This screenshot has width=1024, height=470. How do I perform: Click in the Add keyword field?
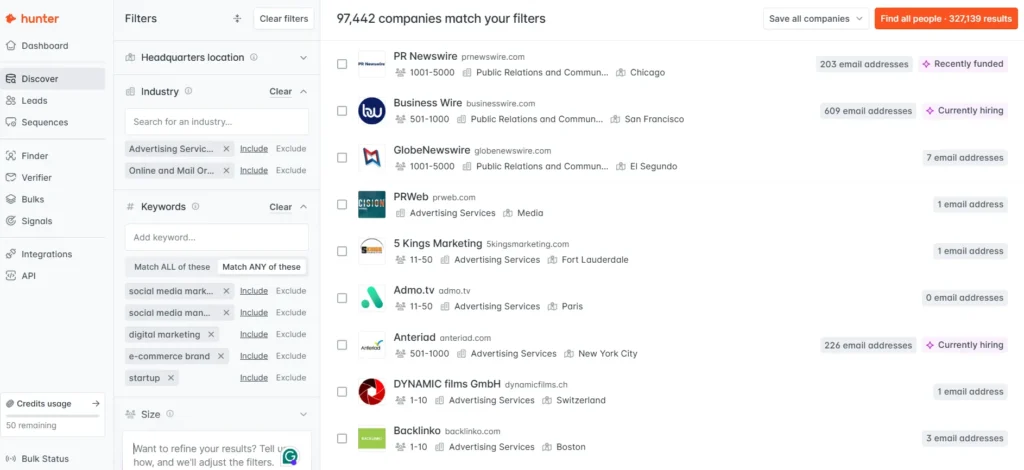point(216,237)
